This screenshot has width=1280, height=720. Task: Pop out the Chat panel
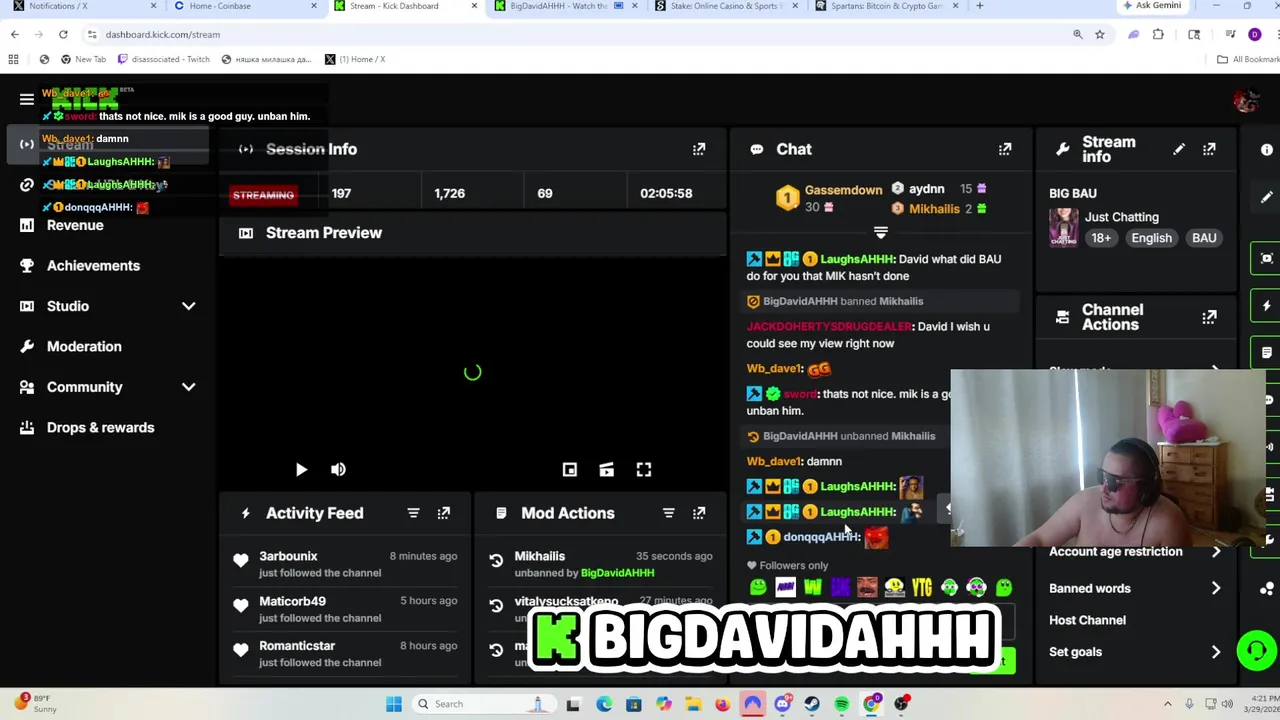click(1005, 149)
